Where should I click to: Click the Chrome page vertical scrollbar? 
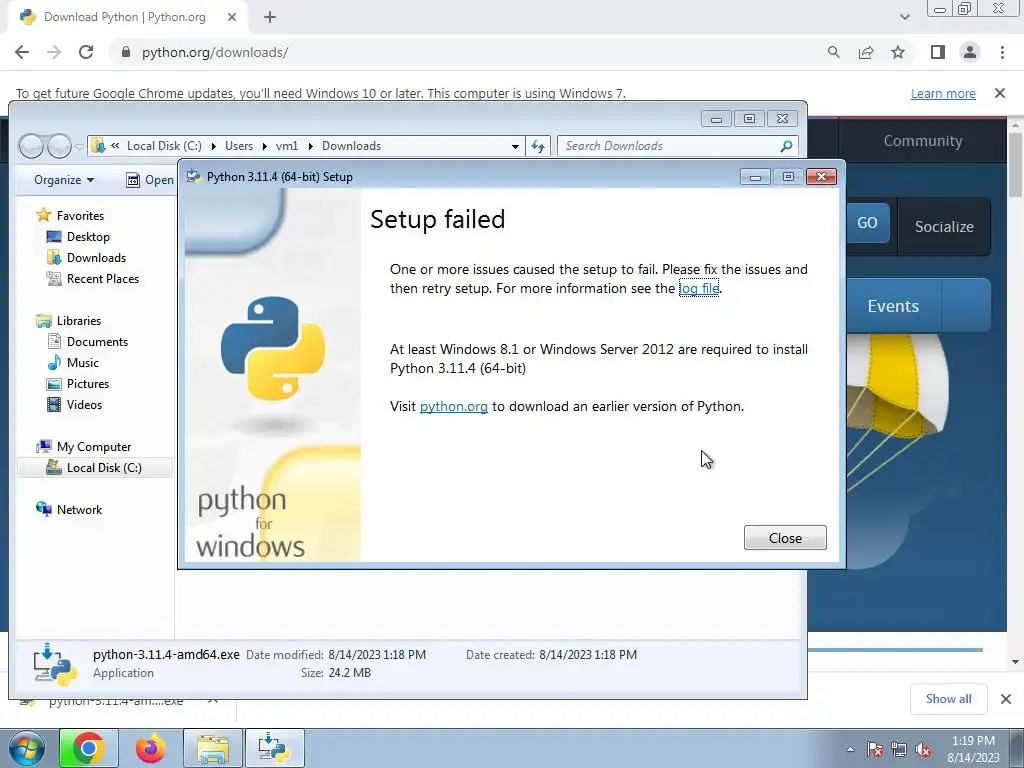(x=1015, y=165)
